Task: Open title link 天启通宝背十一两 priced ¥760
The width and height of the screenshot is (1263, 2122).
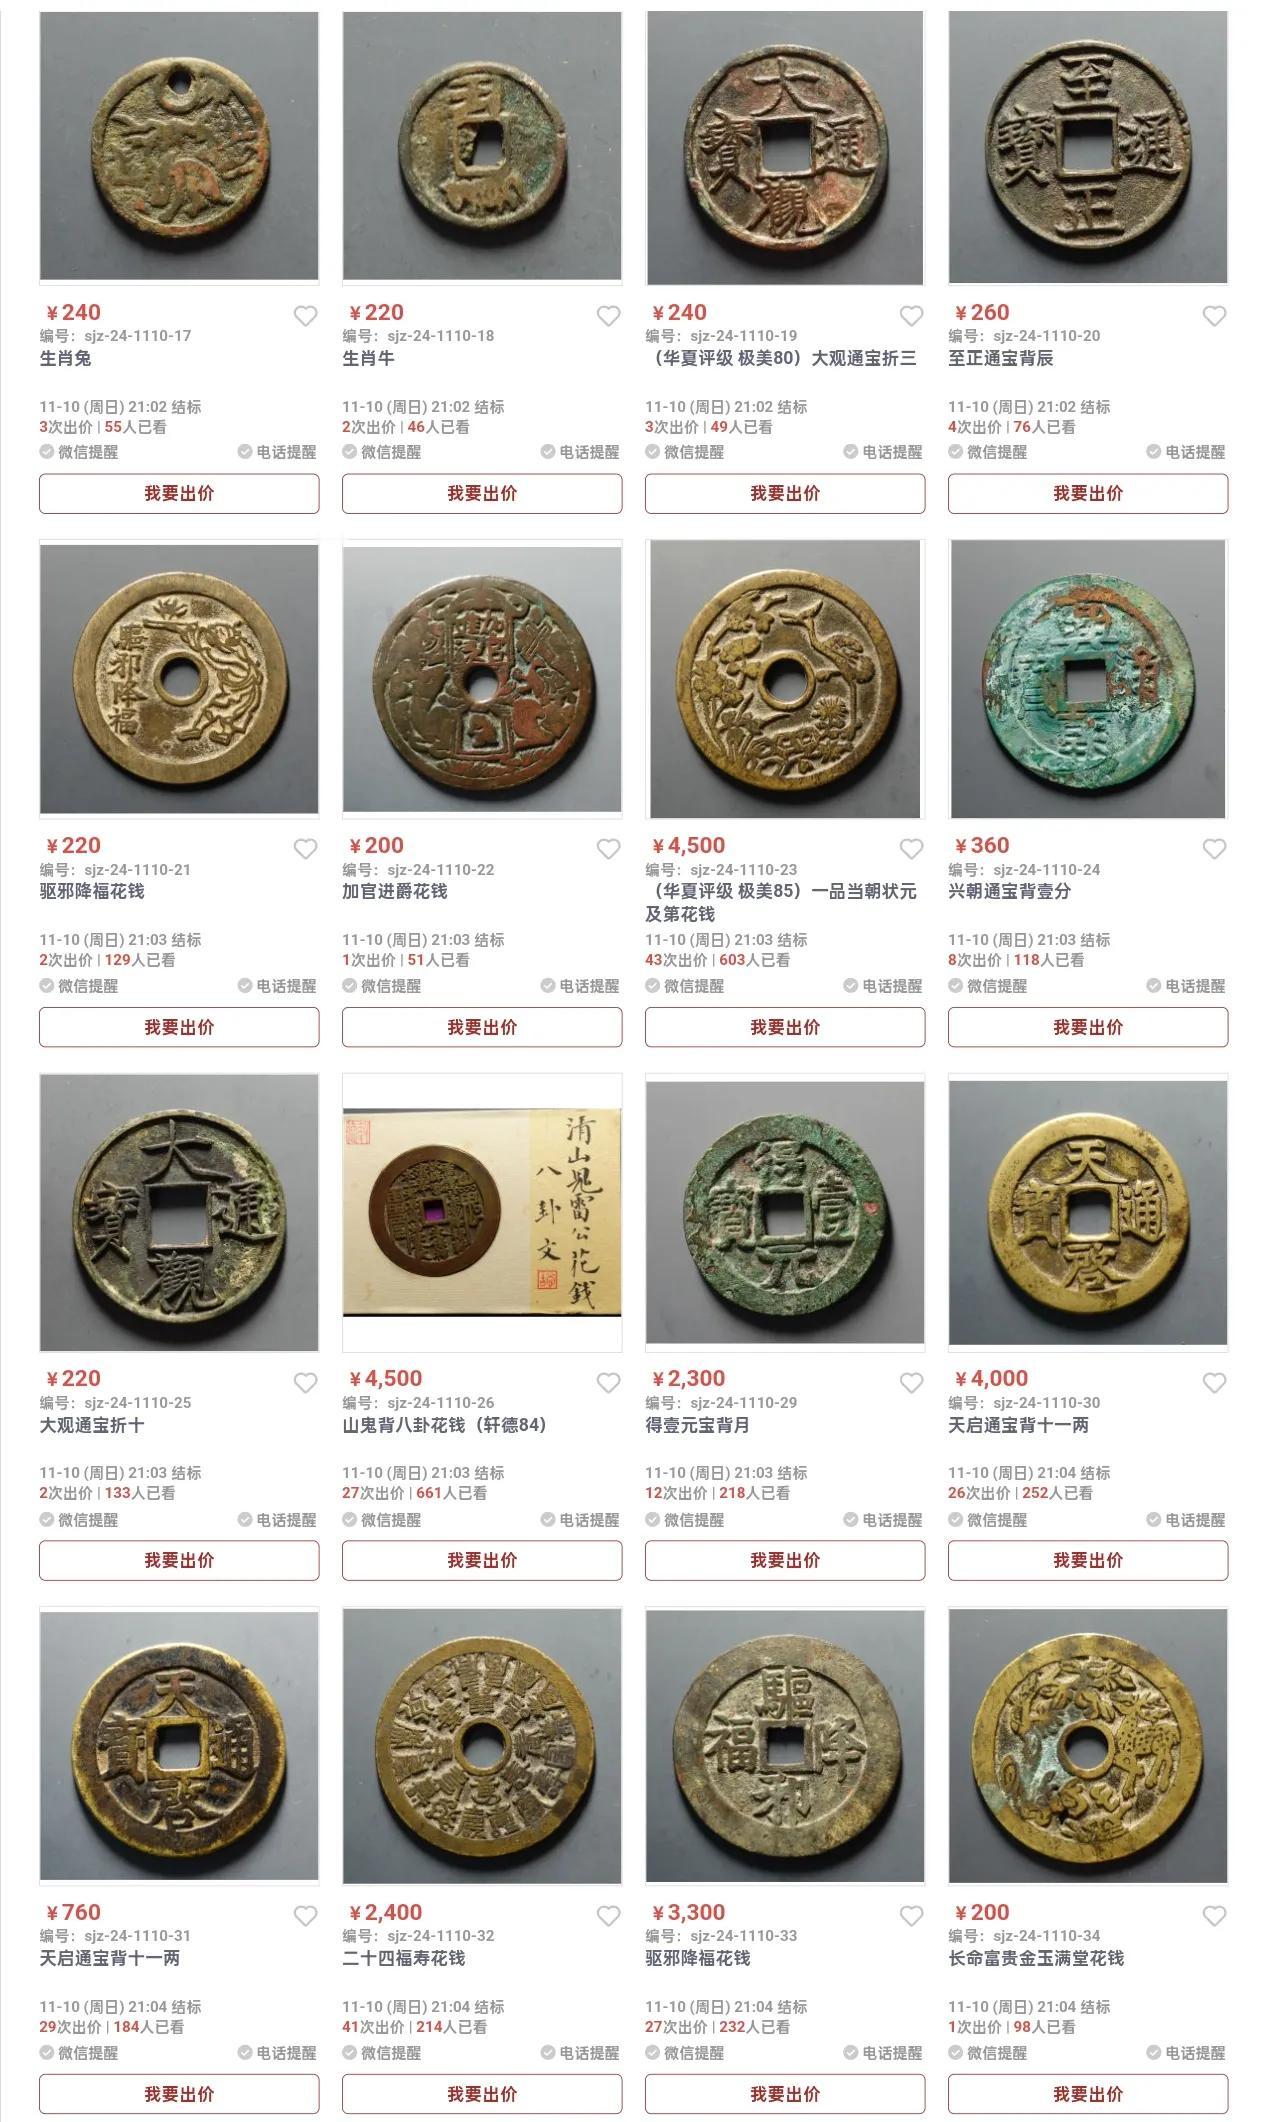Action: click(110, 1959)
